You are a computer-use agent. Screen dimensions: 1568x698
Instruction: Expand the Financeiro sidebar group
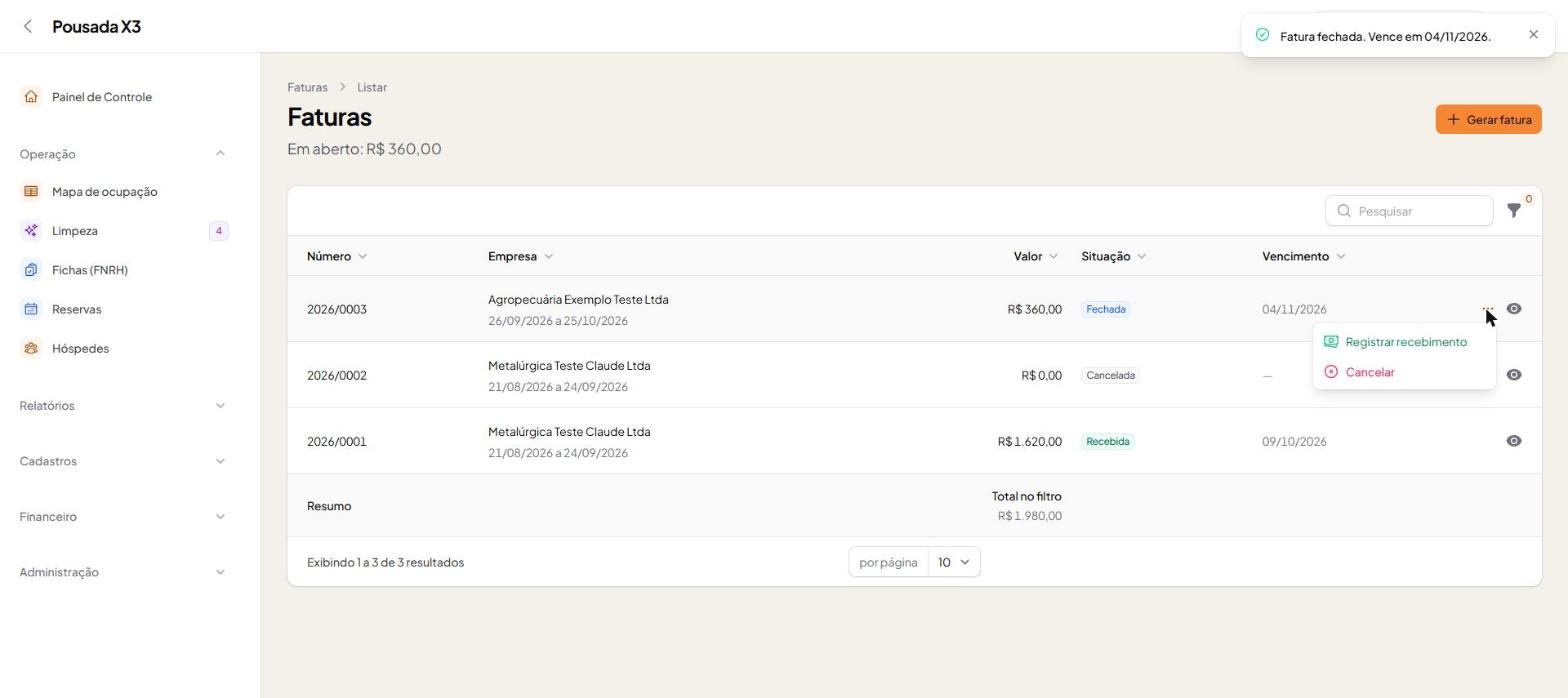pyautogui.click(x=220, y=517)
